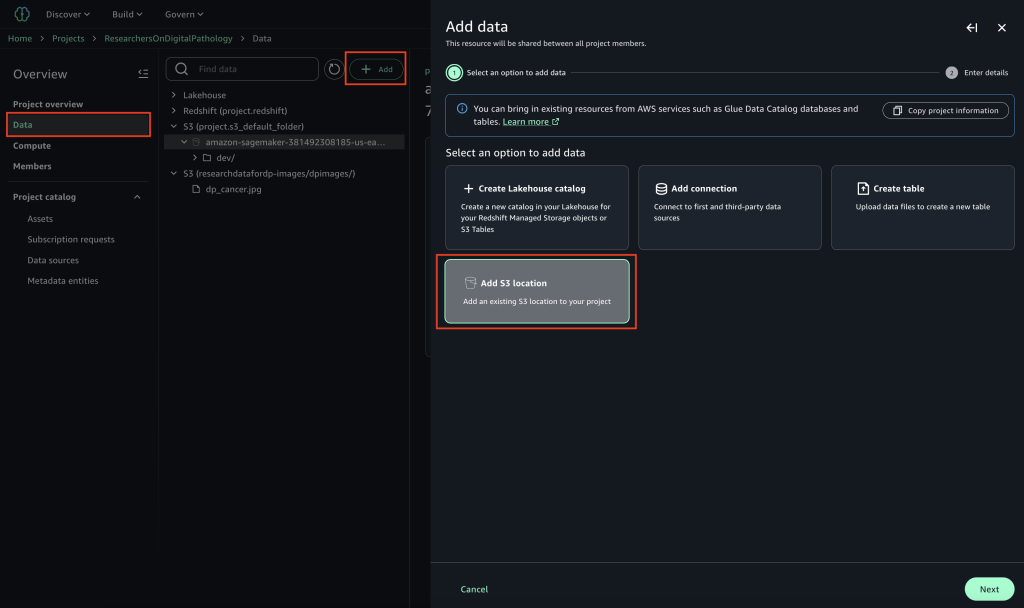Image resolution: width=1024 pixels, height=608 pixels.
Task: Choose Create table option card
Action: pos(922,208)
